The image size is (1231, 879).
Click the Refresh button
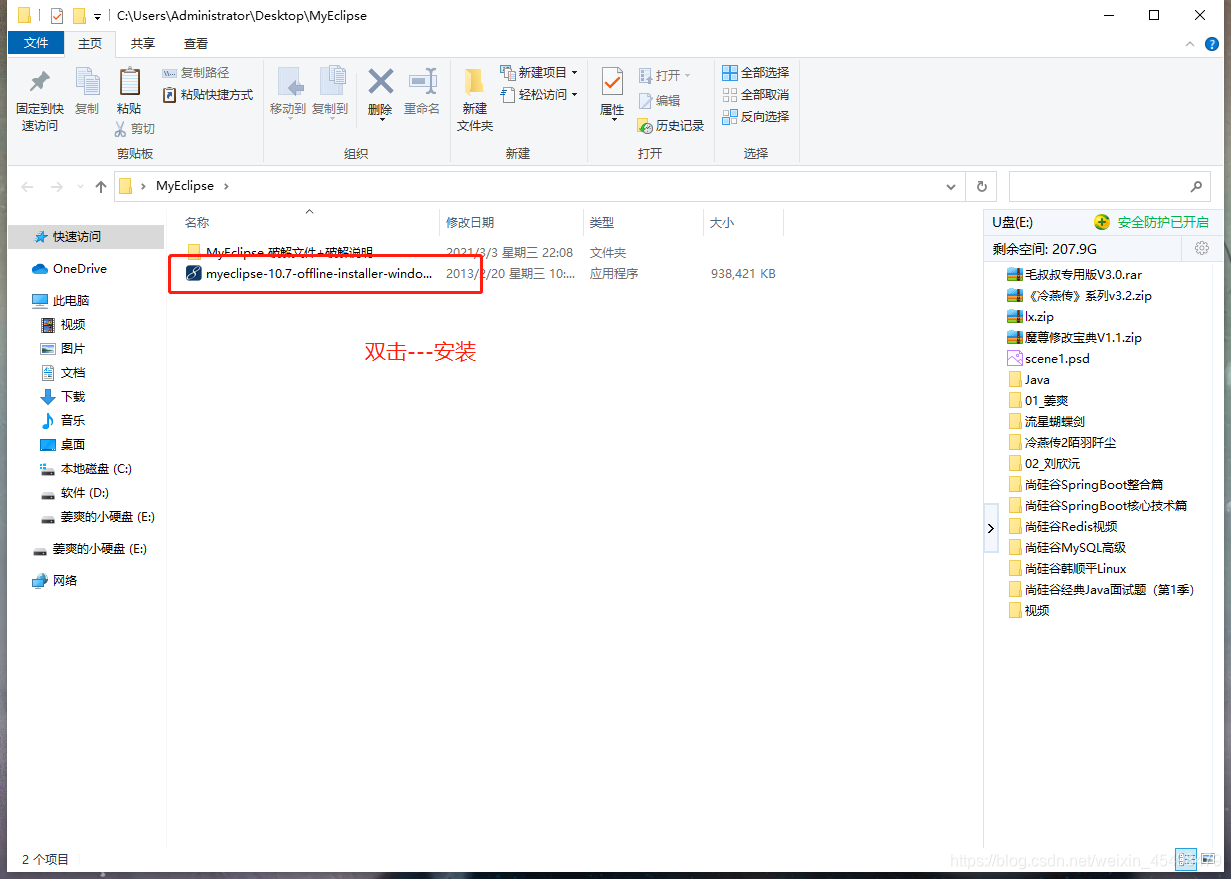pos(982,187)
